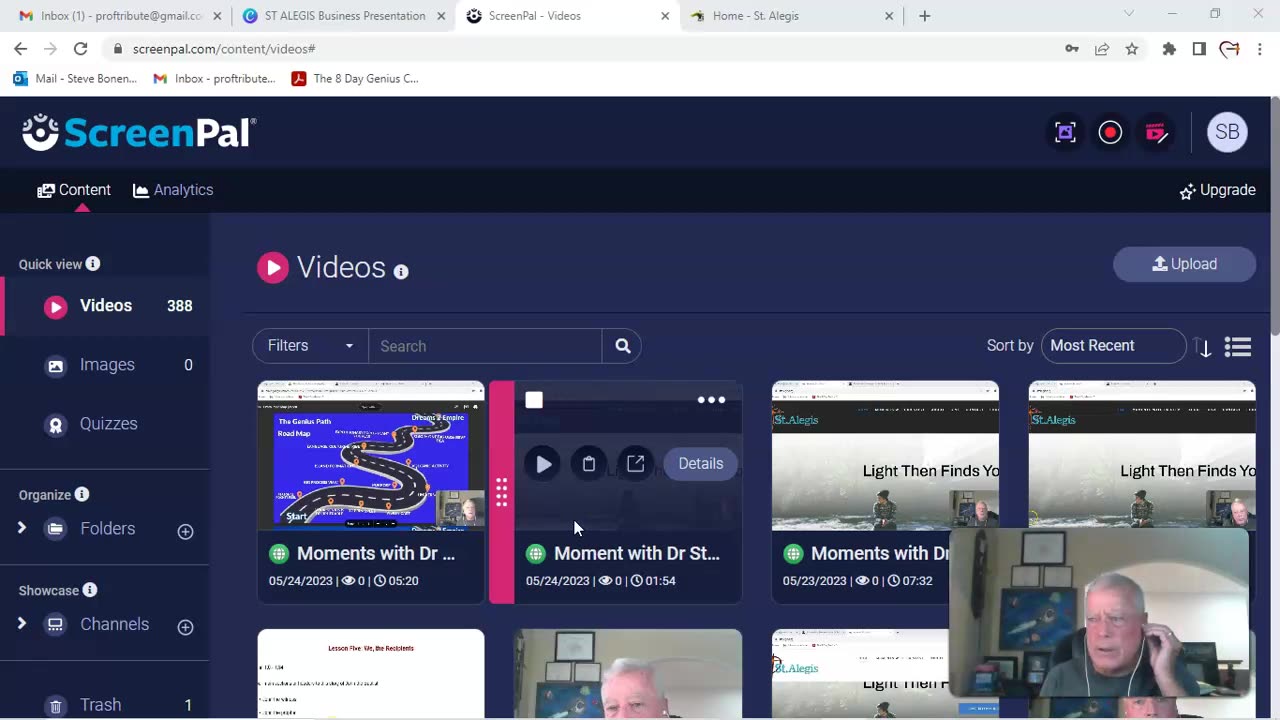The height and width of the screenshot is (720, 1280).
Task: Tick the selection checkbox on hovered video
Action: tap(534, 400)
